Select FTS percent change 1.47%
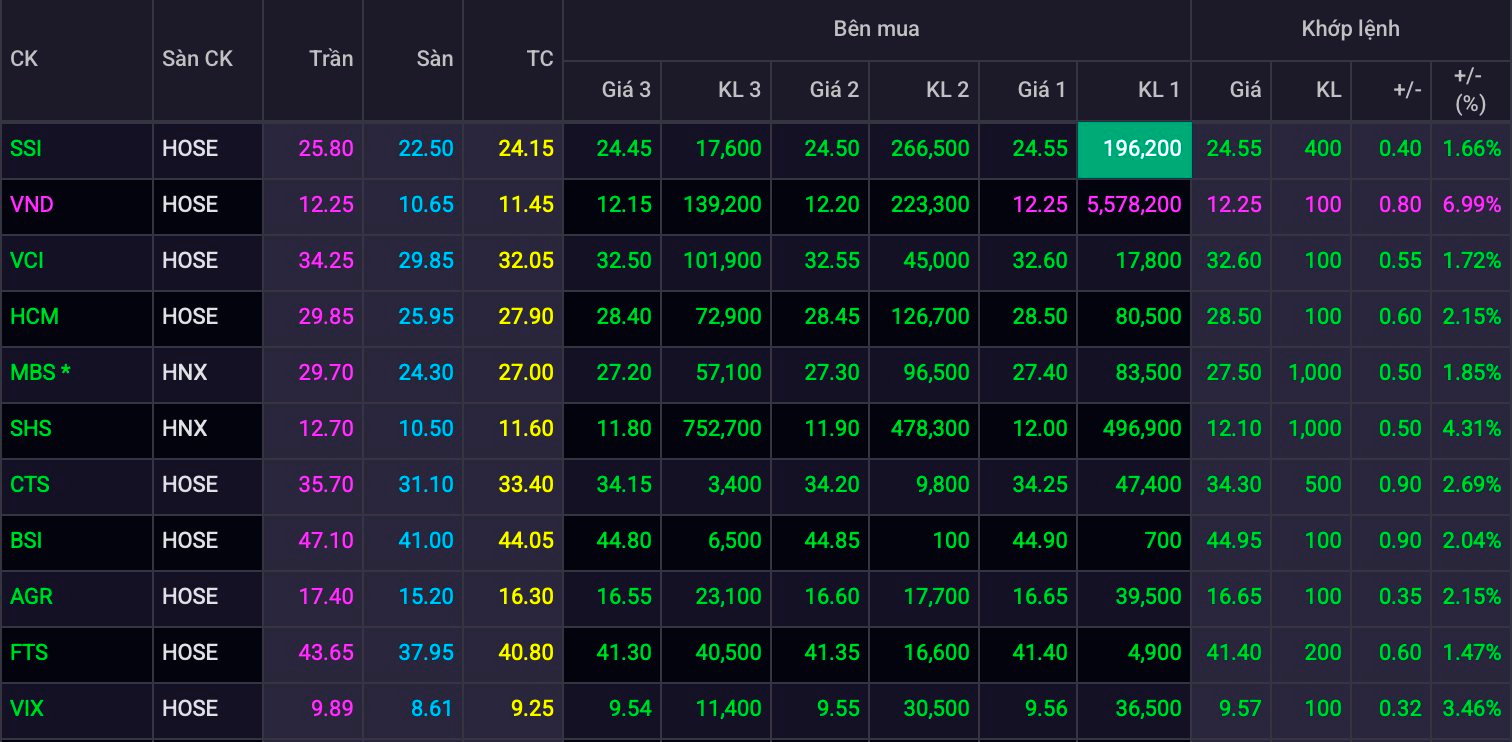Image resolution: width=1512 pixels, height=742 pixels. point(1472,653)
